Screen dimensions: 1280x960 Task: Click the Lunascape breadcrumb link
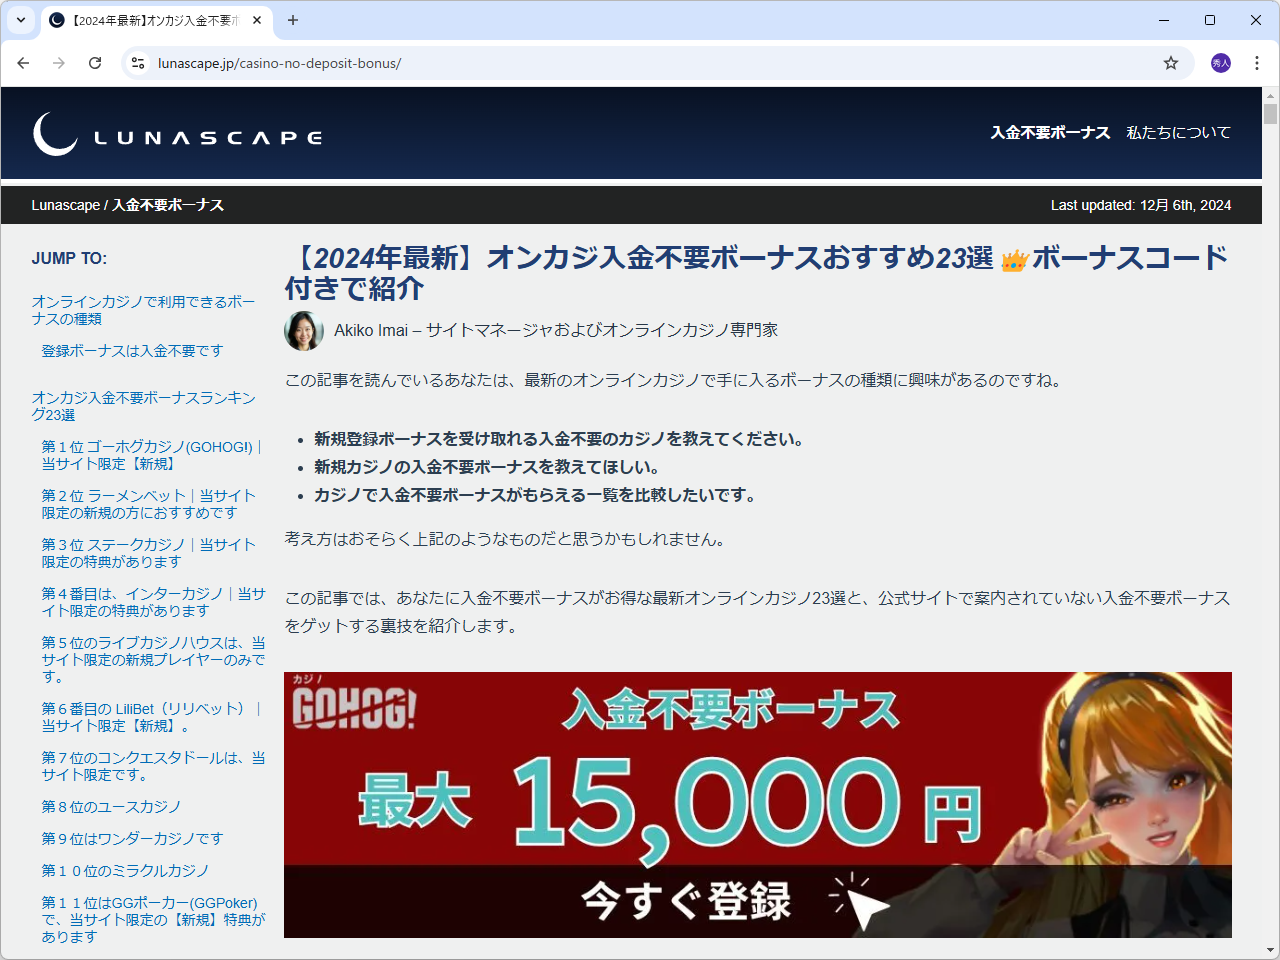pyautogui.click(x=66, y=204)
